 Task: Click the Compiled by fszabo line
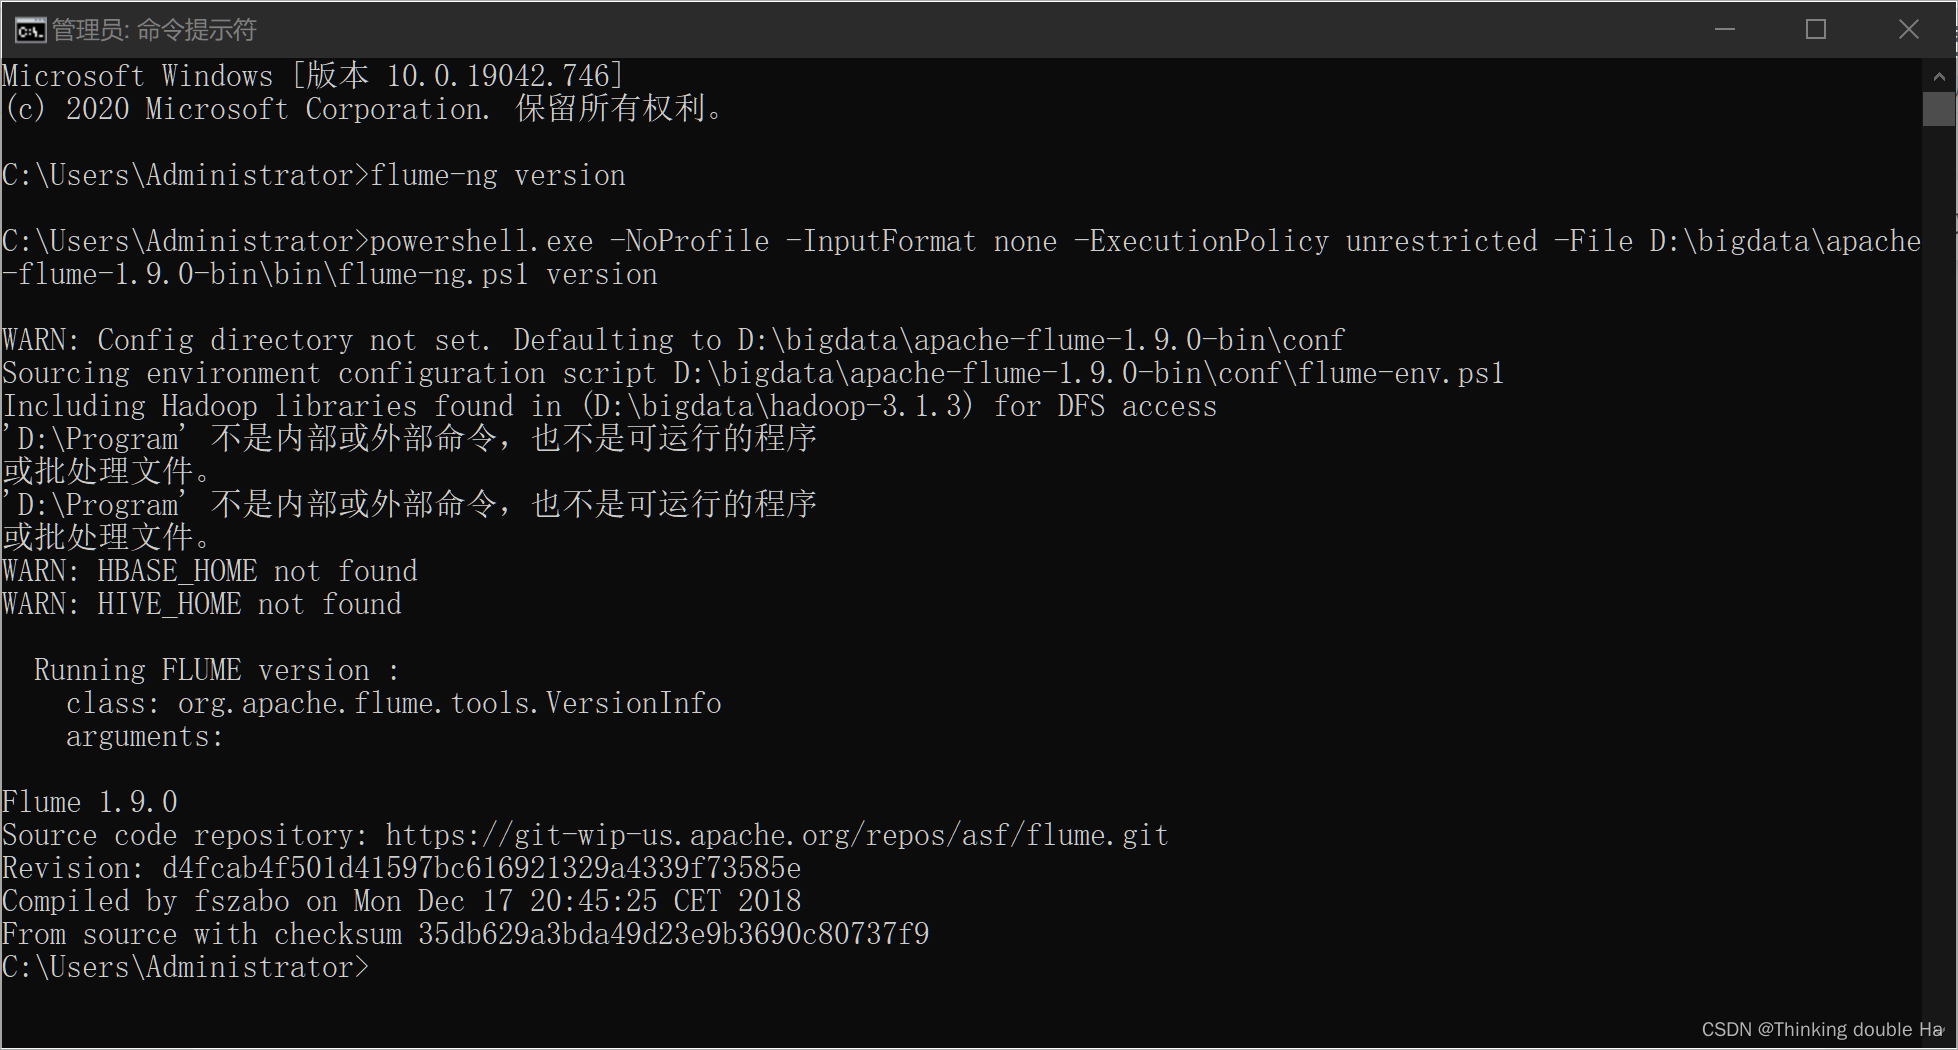(400, 900)
